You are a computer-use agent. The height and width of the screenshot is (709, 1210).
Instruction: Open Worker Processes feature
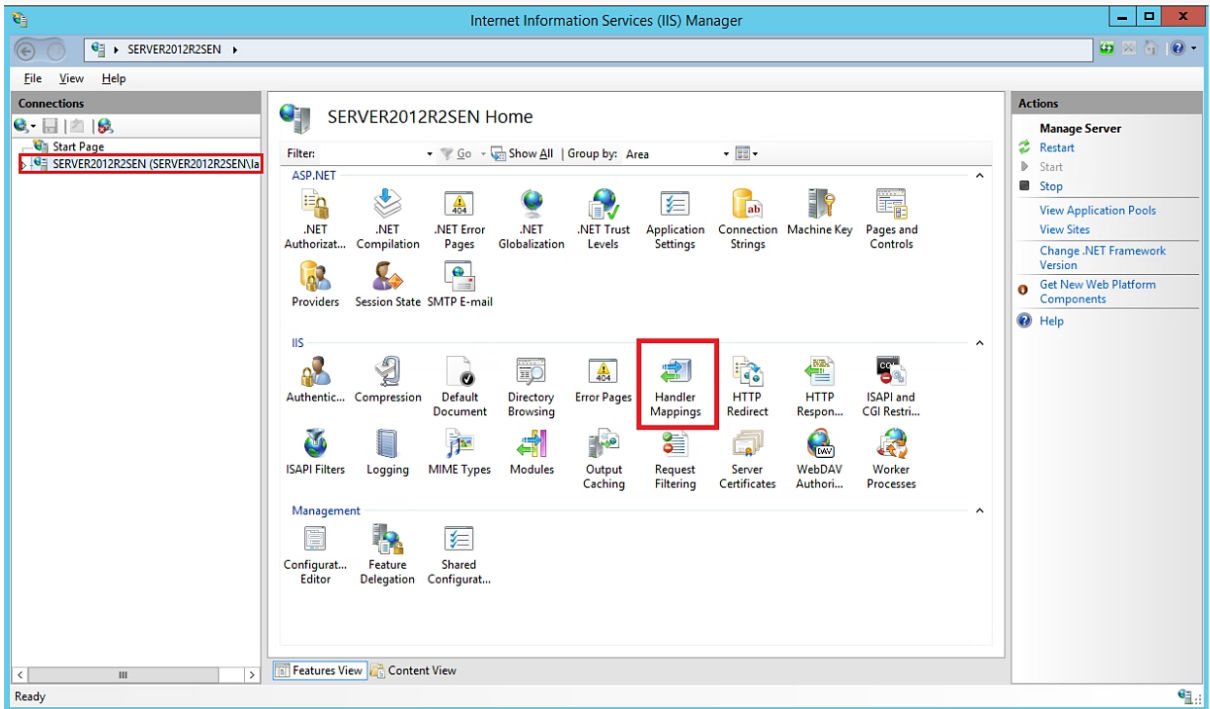pyautogui.click(x=891, y=459)
